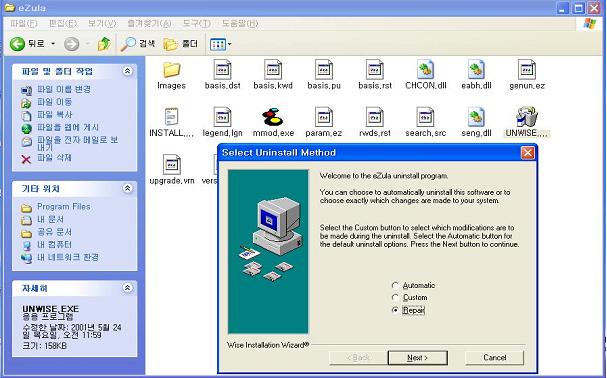
Task: Collapse the 파일 및 폴더 작업 panel
Action: (x=127, y=71)
